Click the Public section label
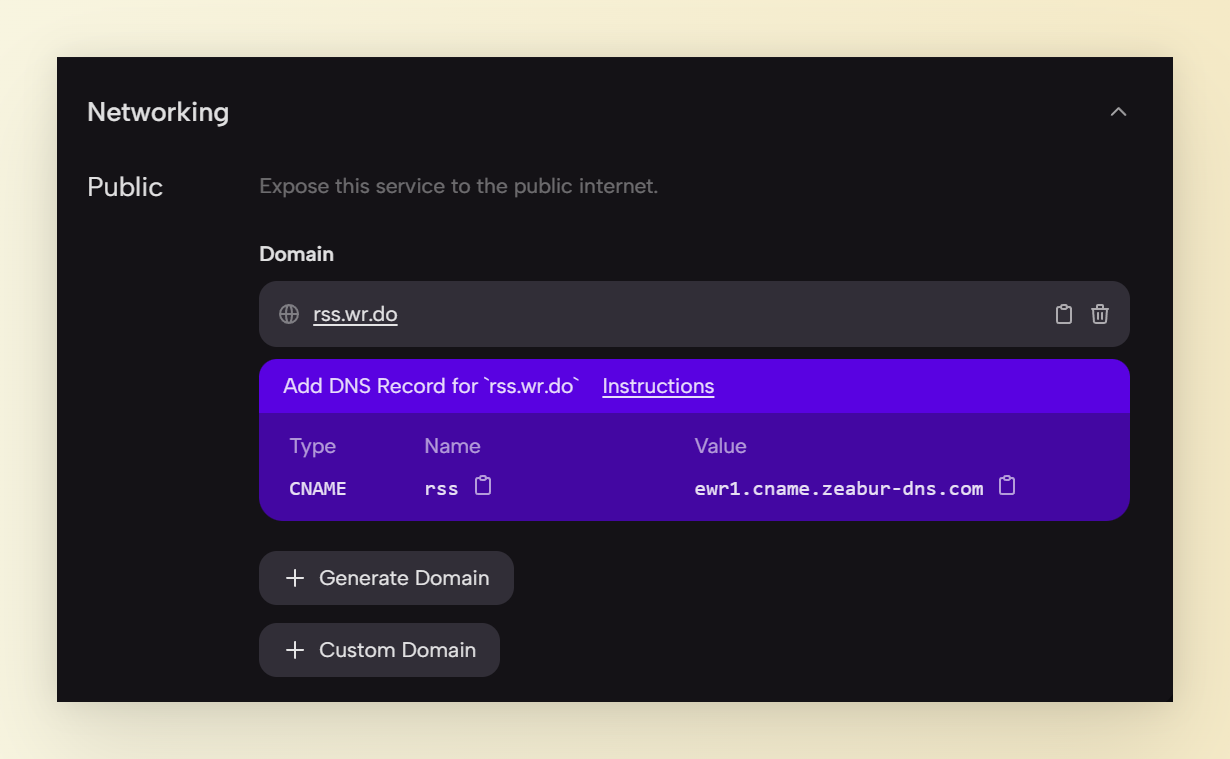Image resolution: width=1230 pixels, height=759 pixels. coord(125,187)
